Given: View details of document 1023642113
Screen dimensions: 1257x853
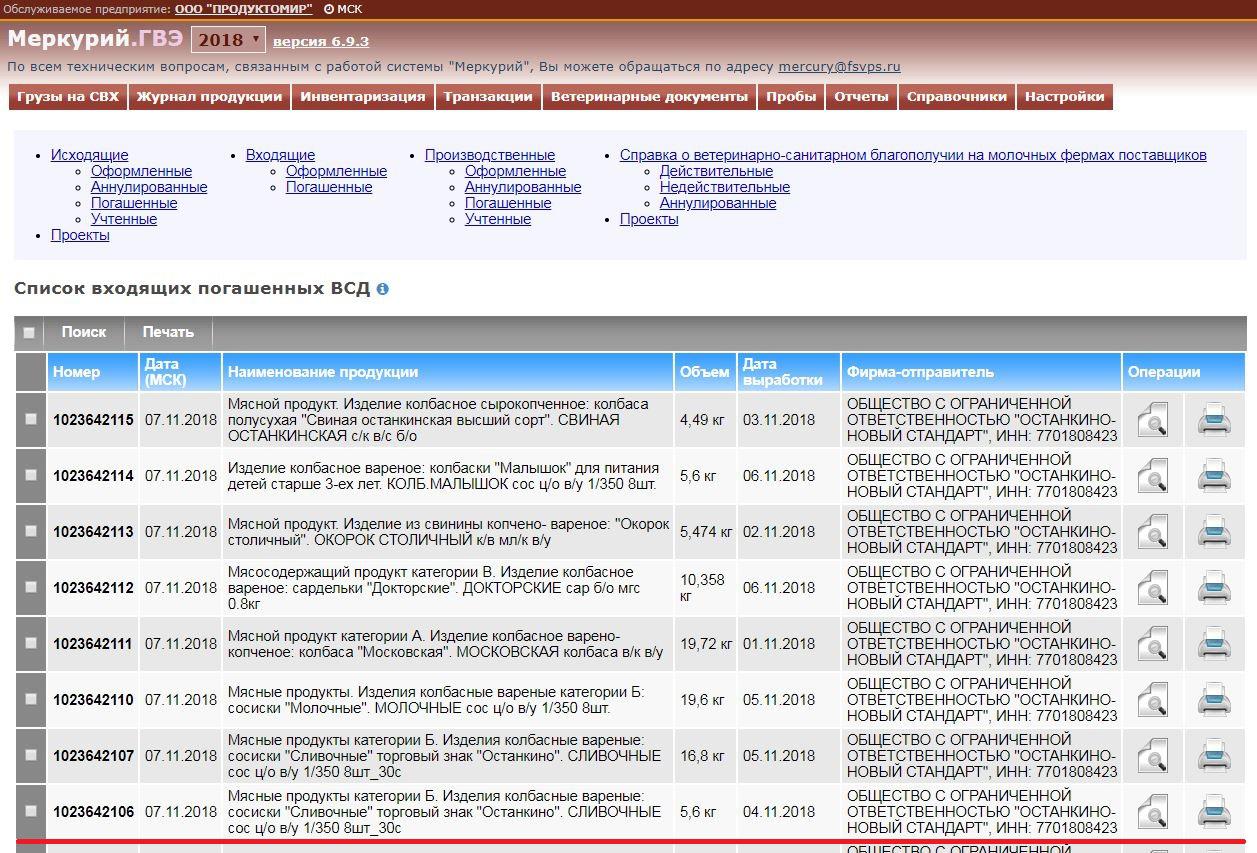Looking at the screenshot, I should [x=1153, y=532].
